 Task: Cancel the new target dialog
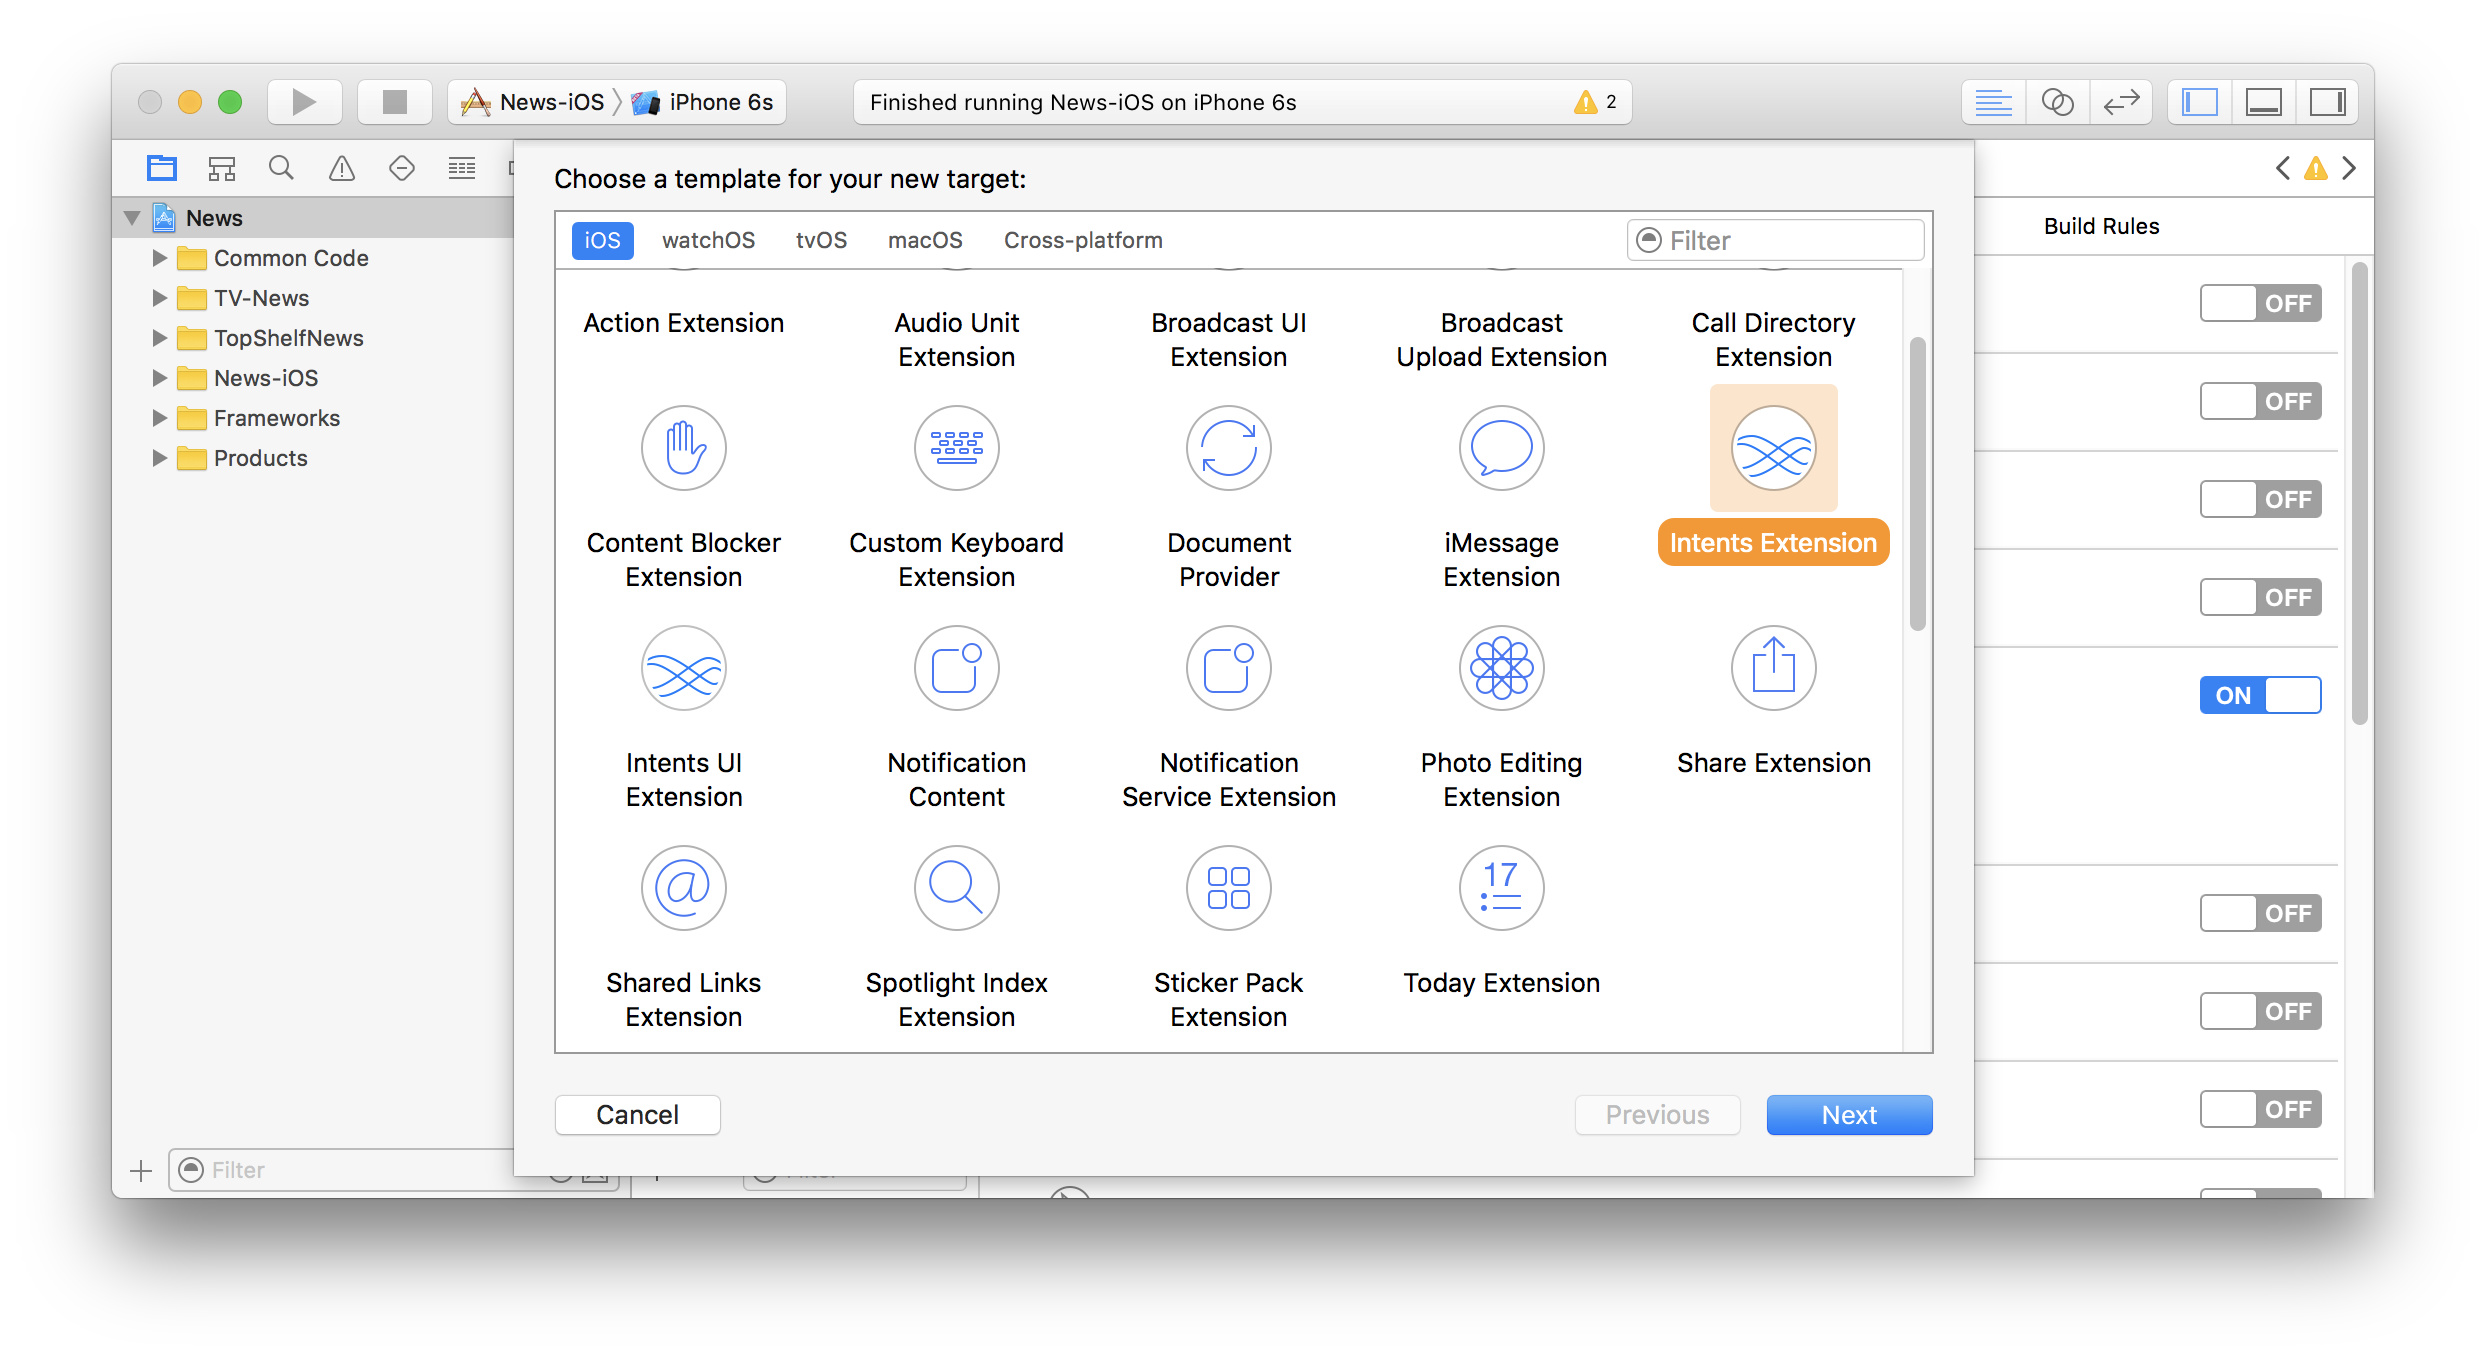pyautogui.click(x=637, y=1114)
